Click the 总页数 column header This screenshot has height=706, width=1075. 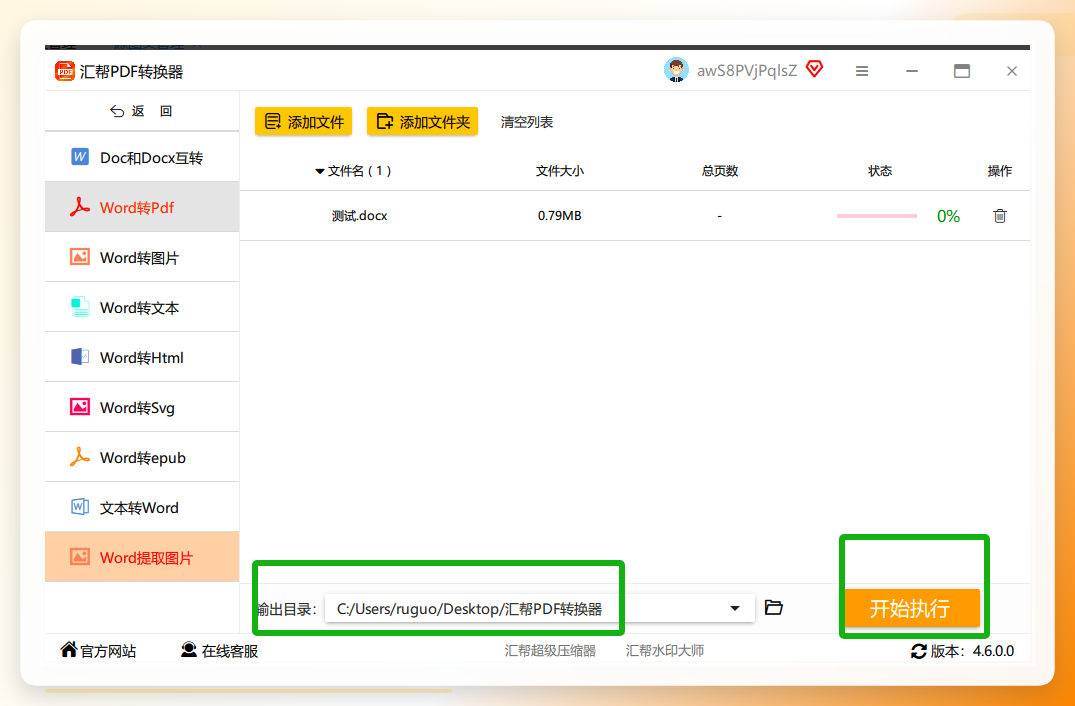tap(720, 171)
